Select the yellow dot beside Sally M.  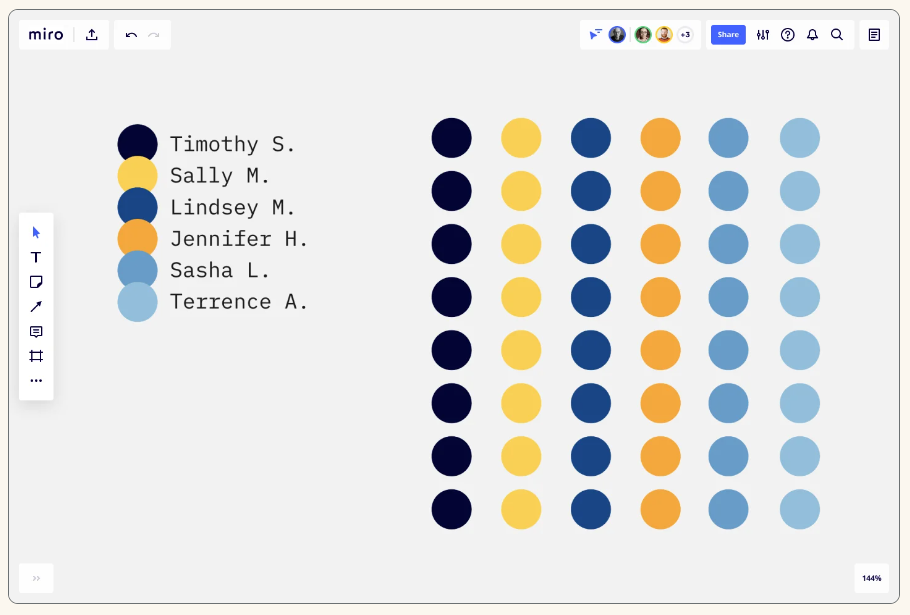[x=138, y=176]
